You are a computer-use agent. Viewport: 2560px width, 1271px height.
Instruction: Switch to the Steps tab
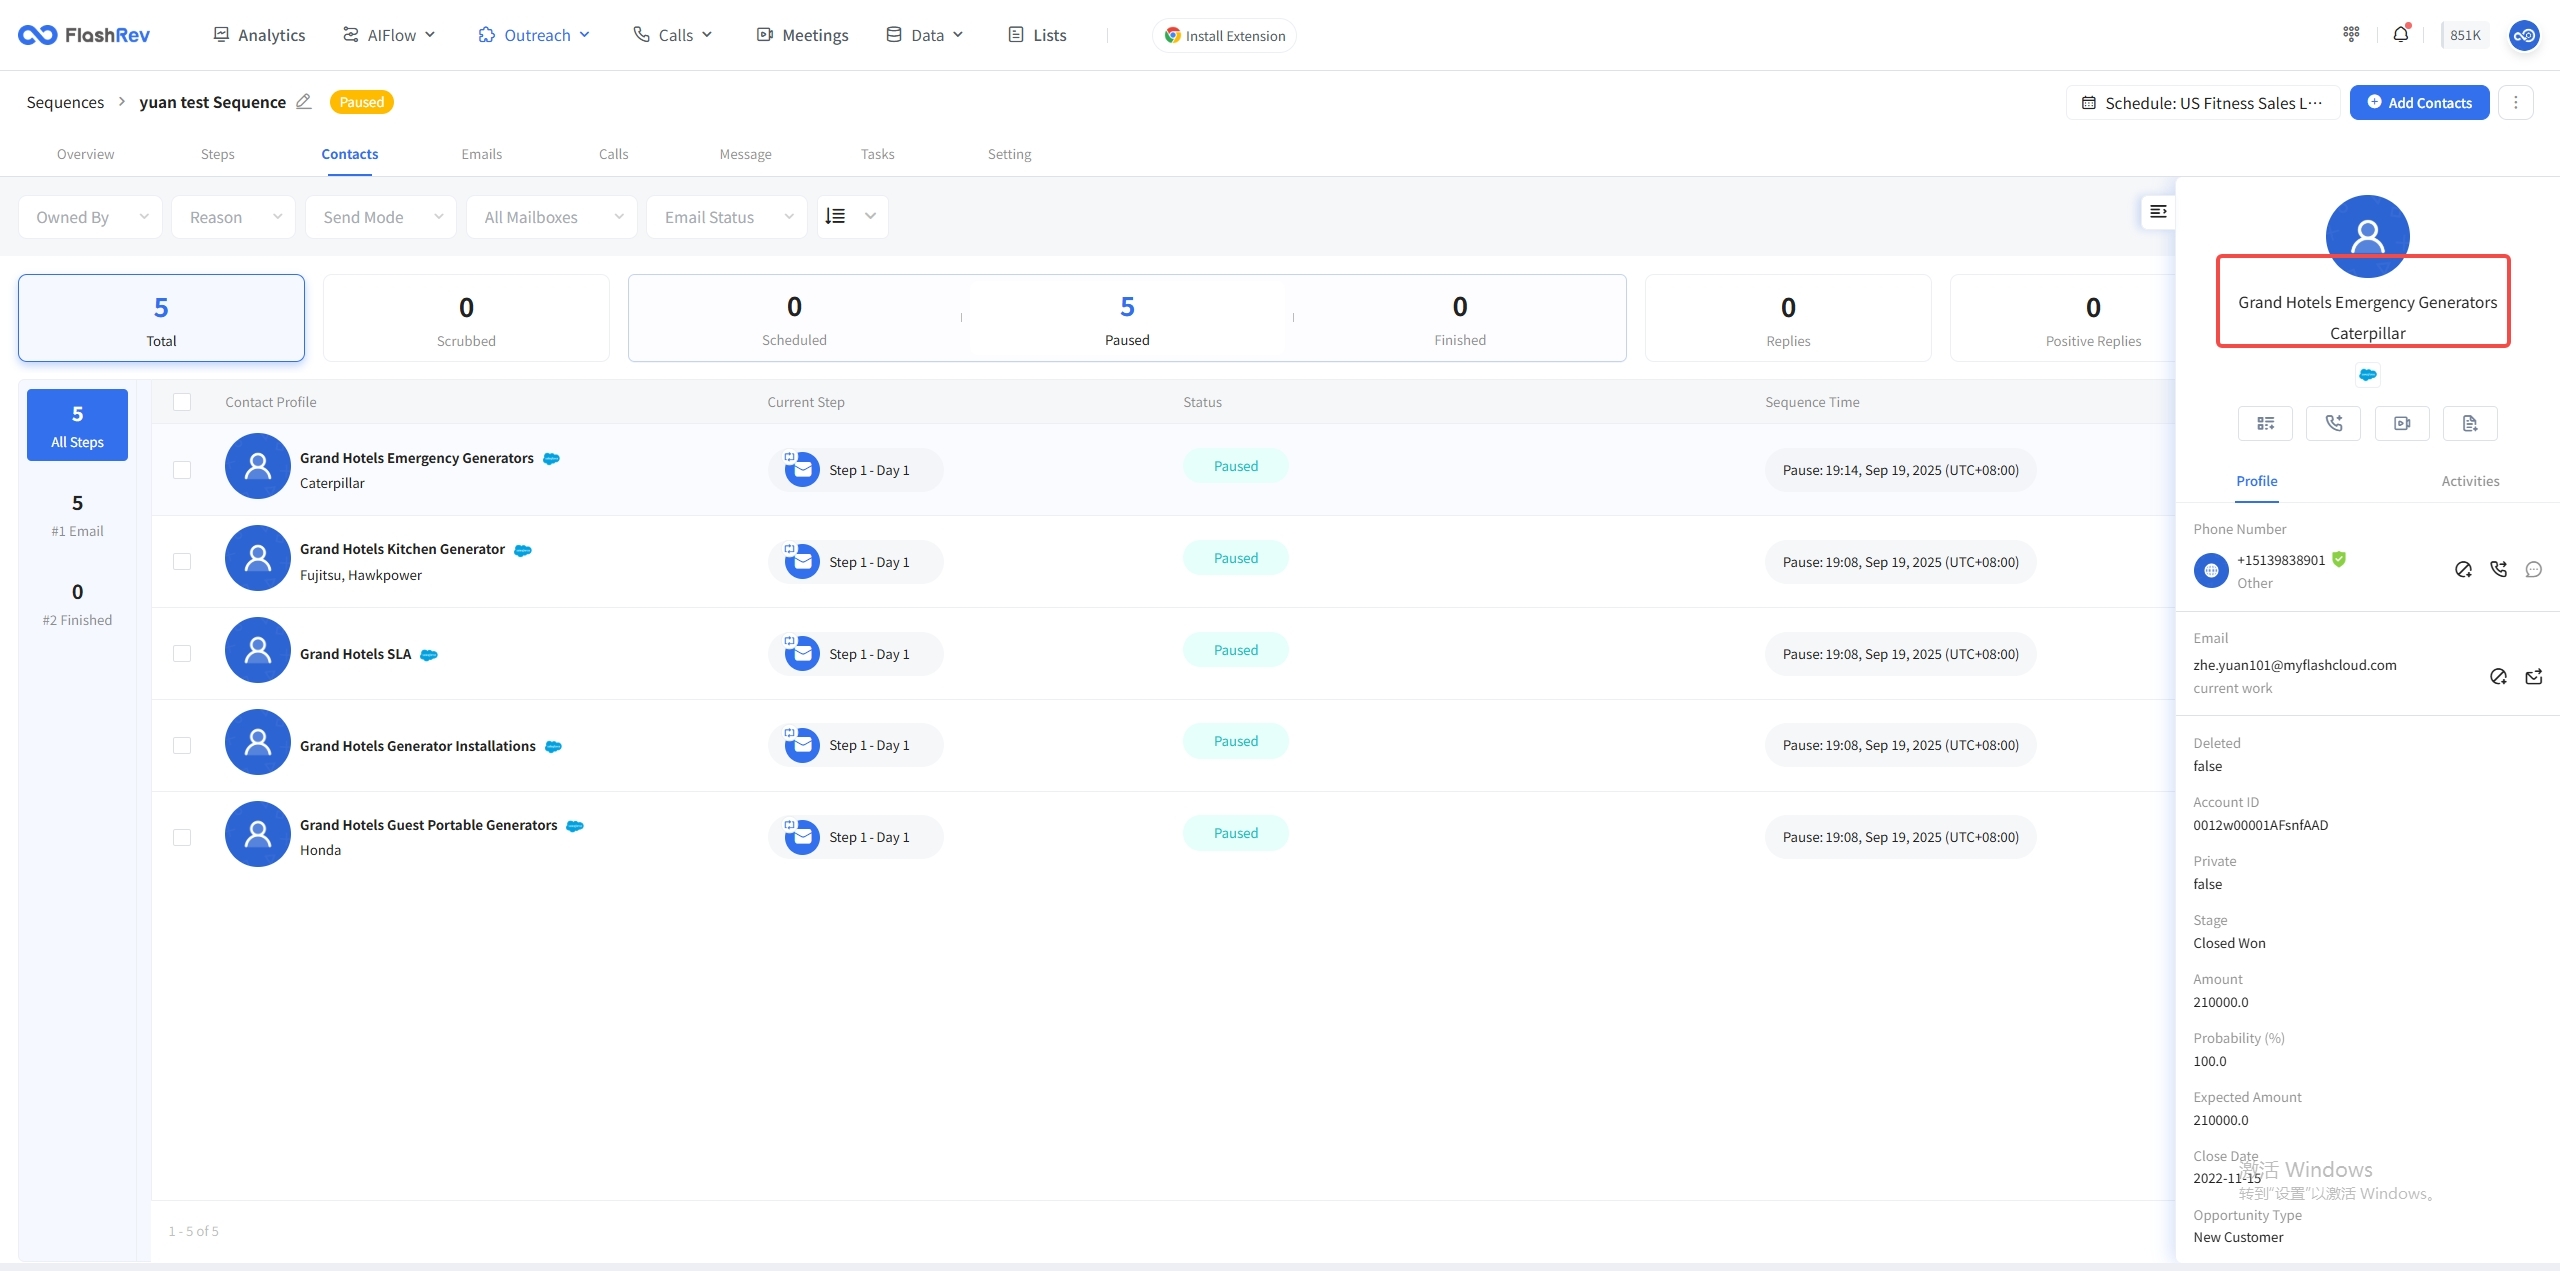click(x=217, y=154)
